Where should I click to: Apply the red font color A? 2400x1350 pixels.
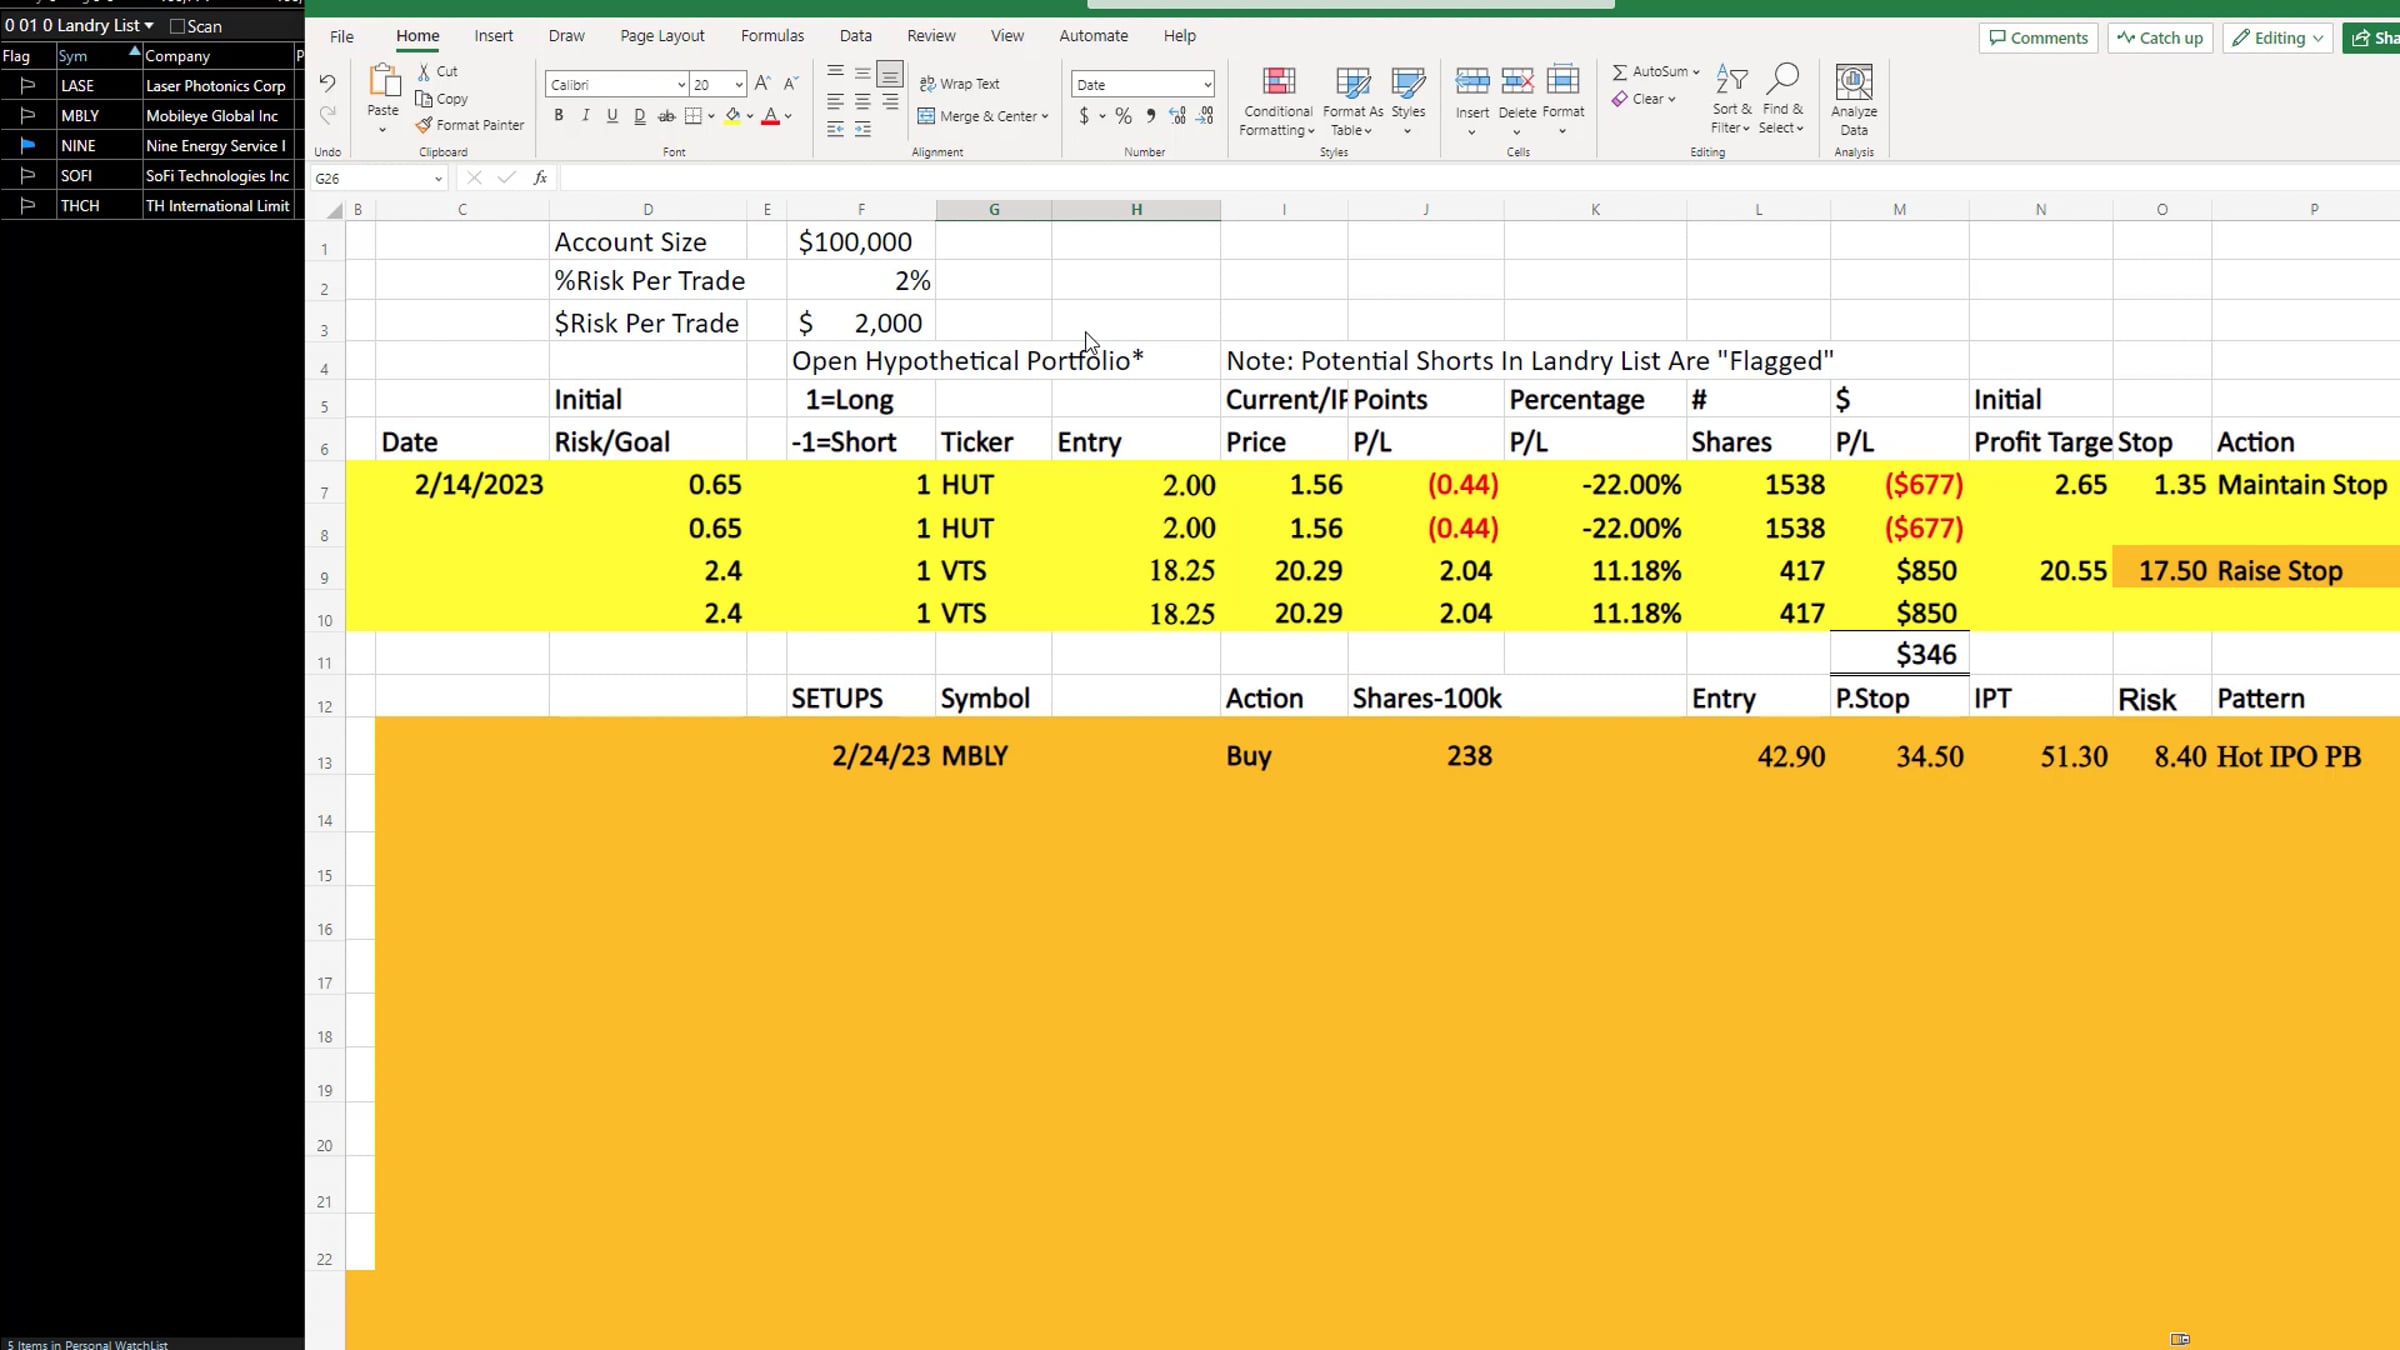(x=770, y=116)
